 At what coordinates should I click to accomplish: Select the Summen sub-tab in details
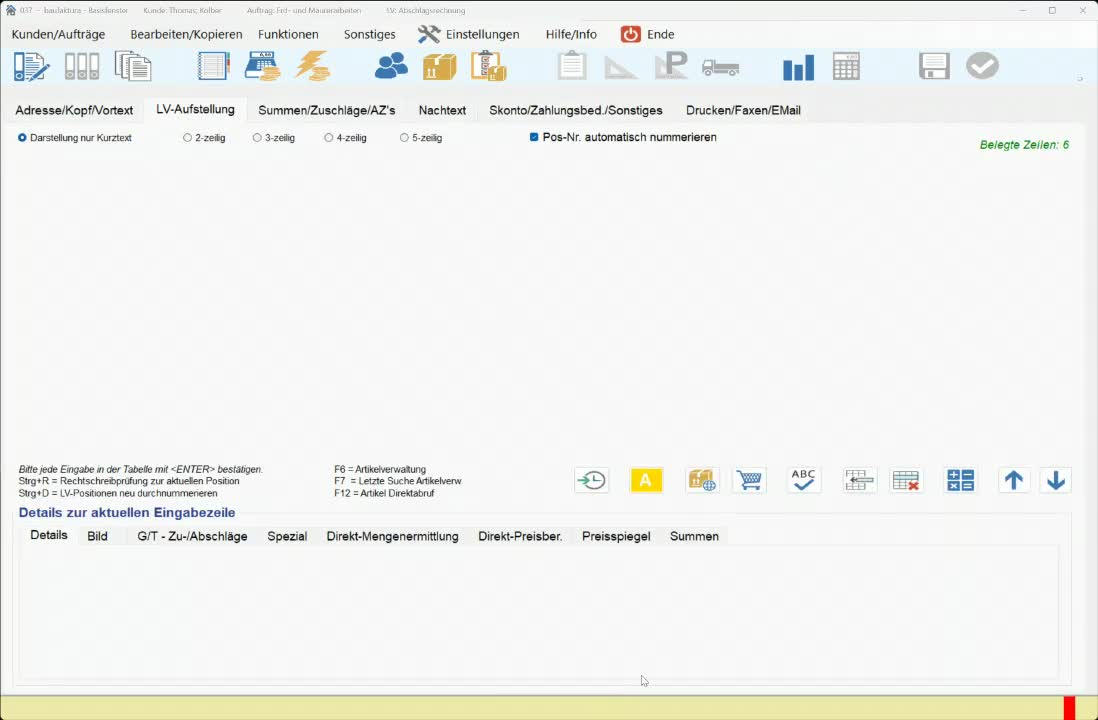(x=694, y=536)
